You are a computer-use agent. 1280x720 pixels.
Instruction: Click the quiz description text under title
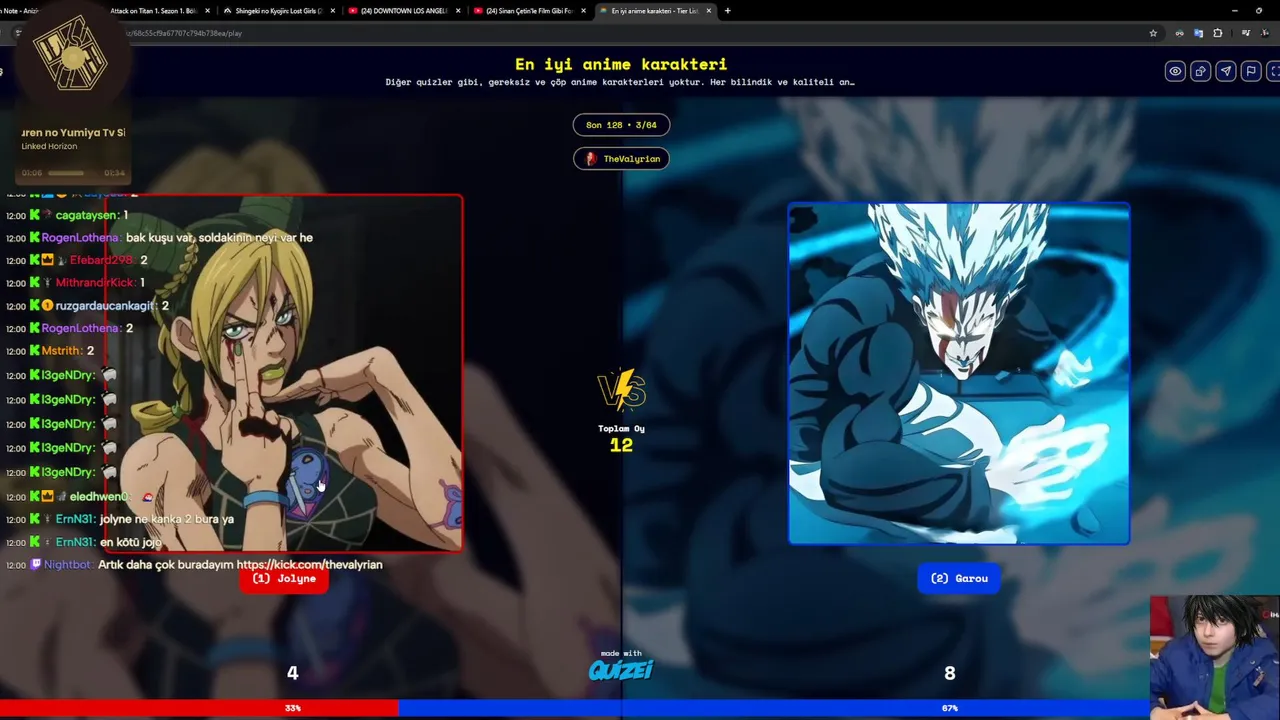[x=620, y=82]
